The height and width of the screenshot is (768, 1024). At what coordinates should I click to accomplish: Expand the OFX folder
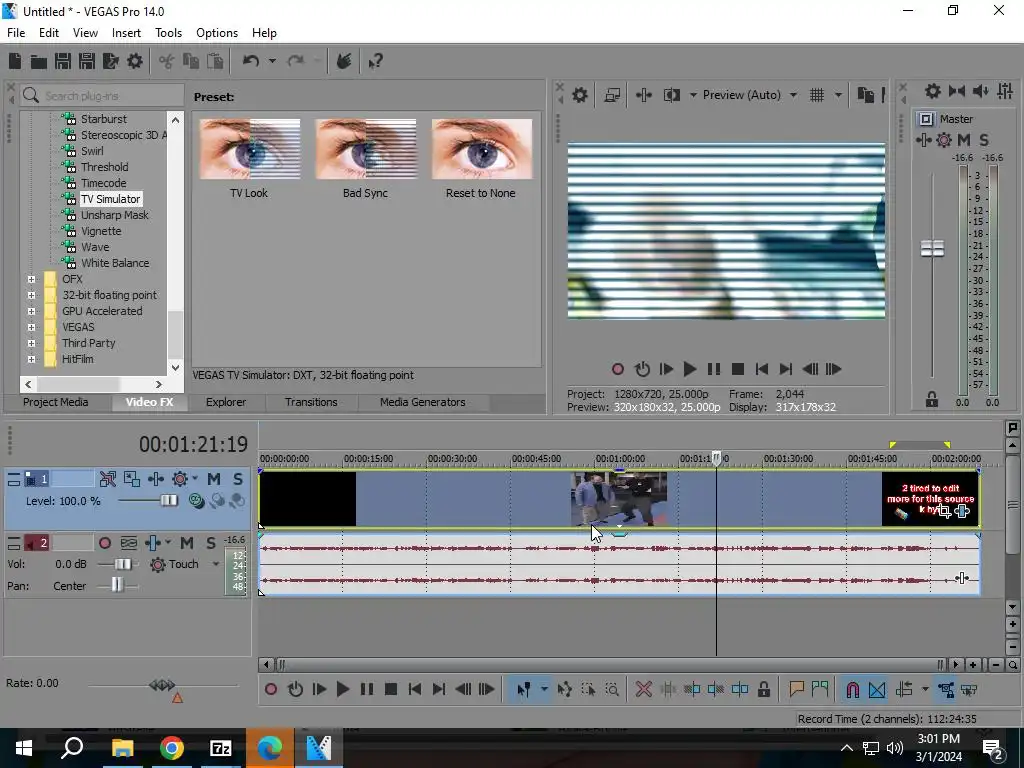31,279
